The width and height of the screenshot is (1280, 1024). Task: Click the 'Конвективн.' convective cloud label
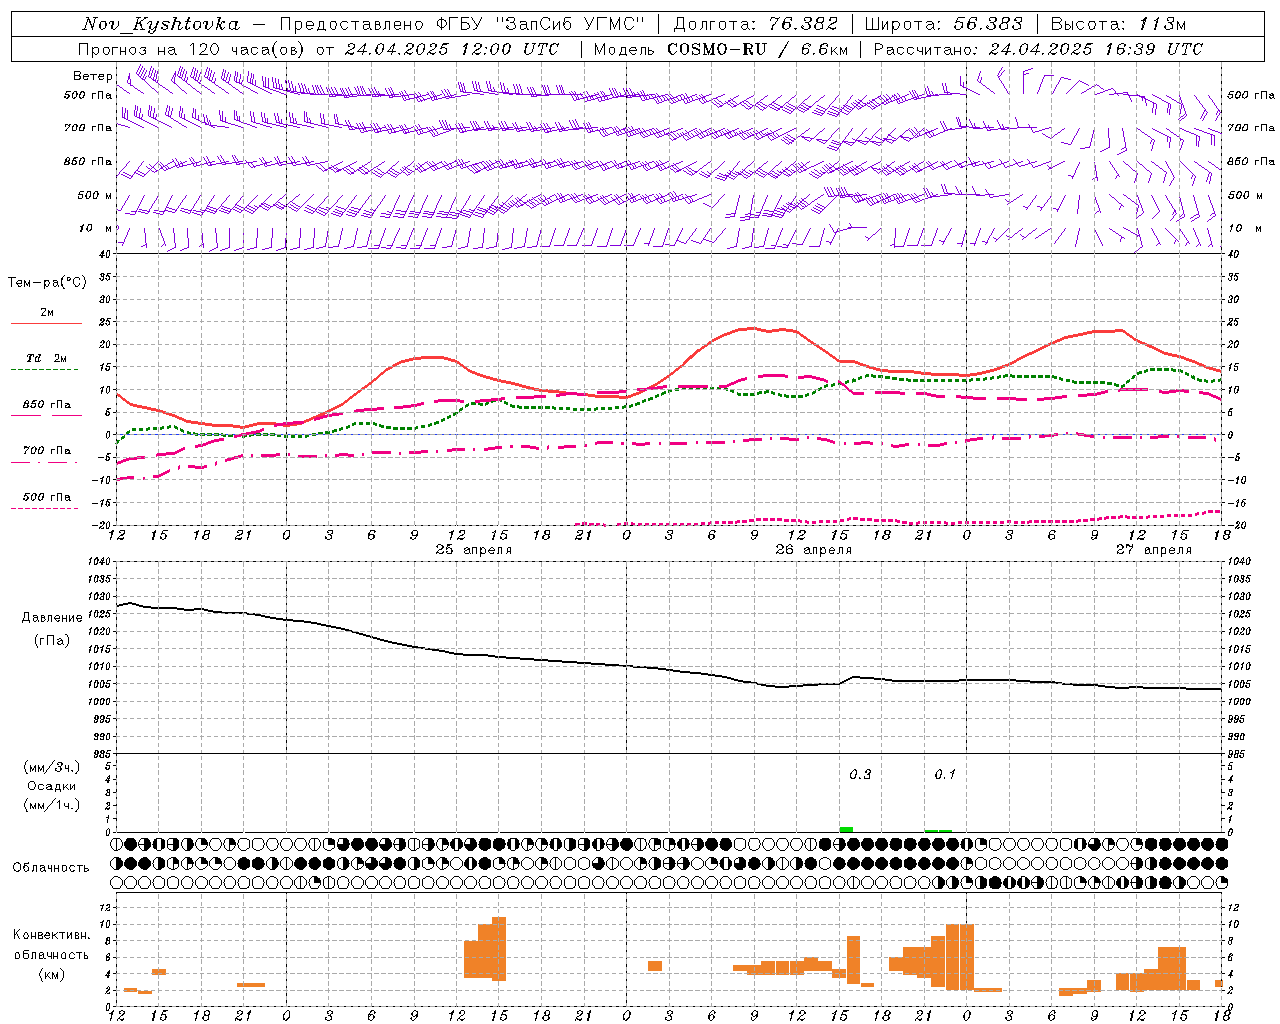click(51, 935)
